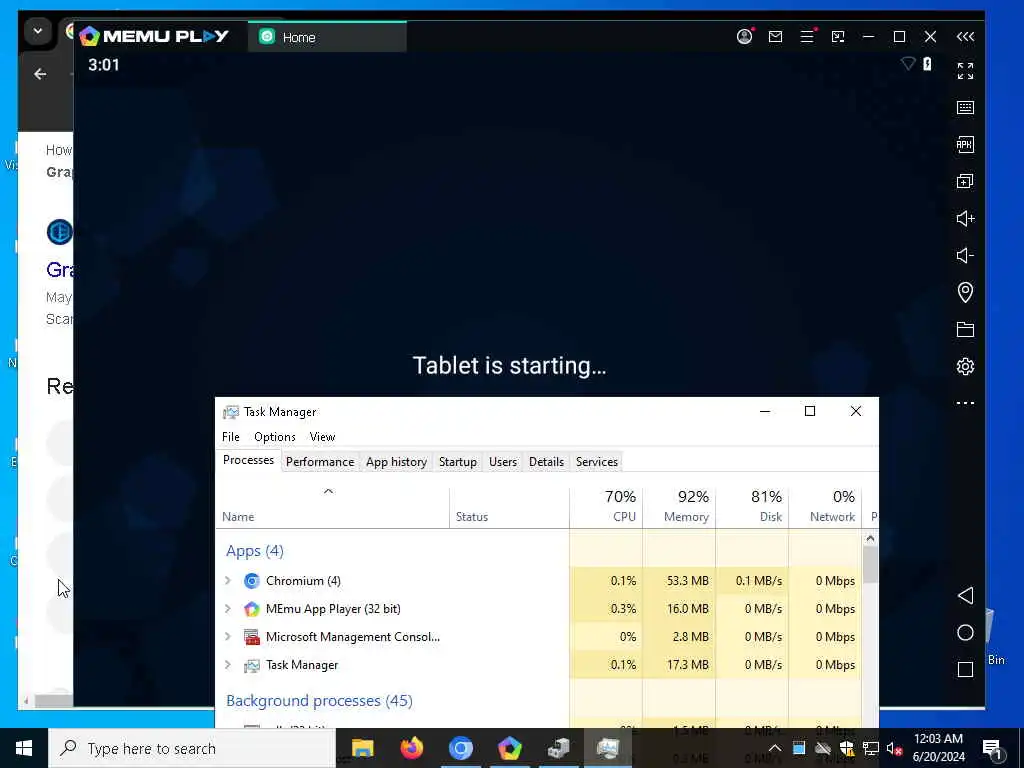Open the GPS location pin icon in MEmu
This screenshot has height=768, width=1024.
pyautogui.click(x=965, y=292)
